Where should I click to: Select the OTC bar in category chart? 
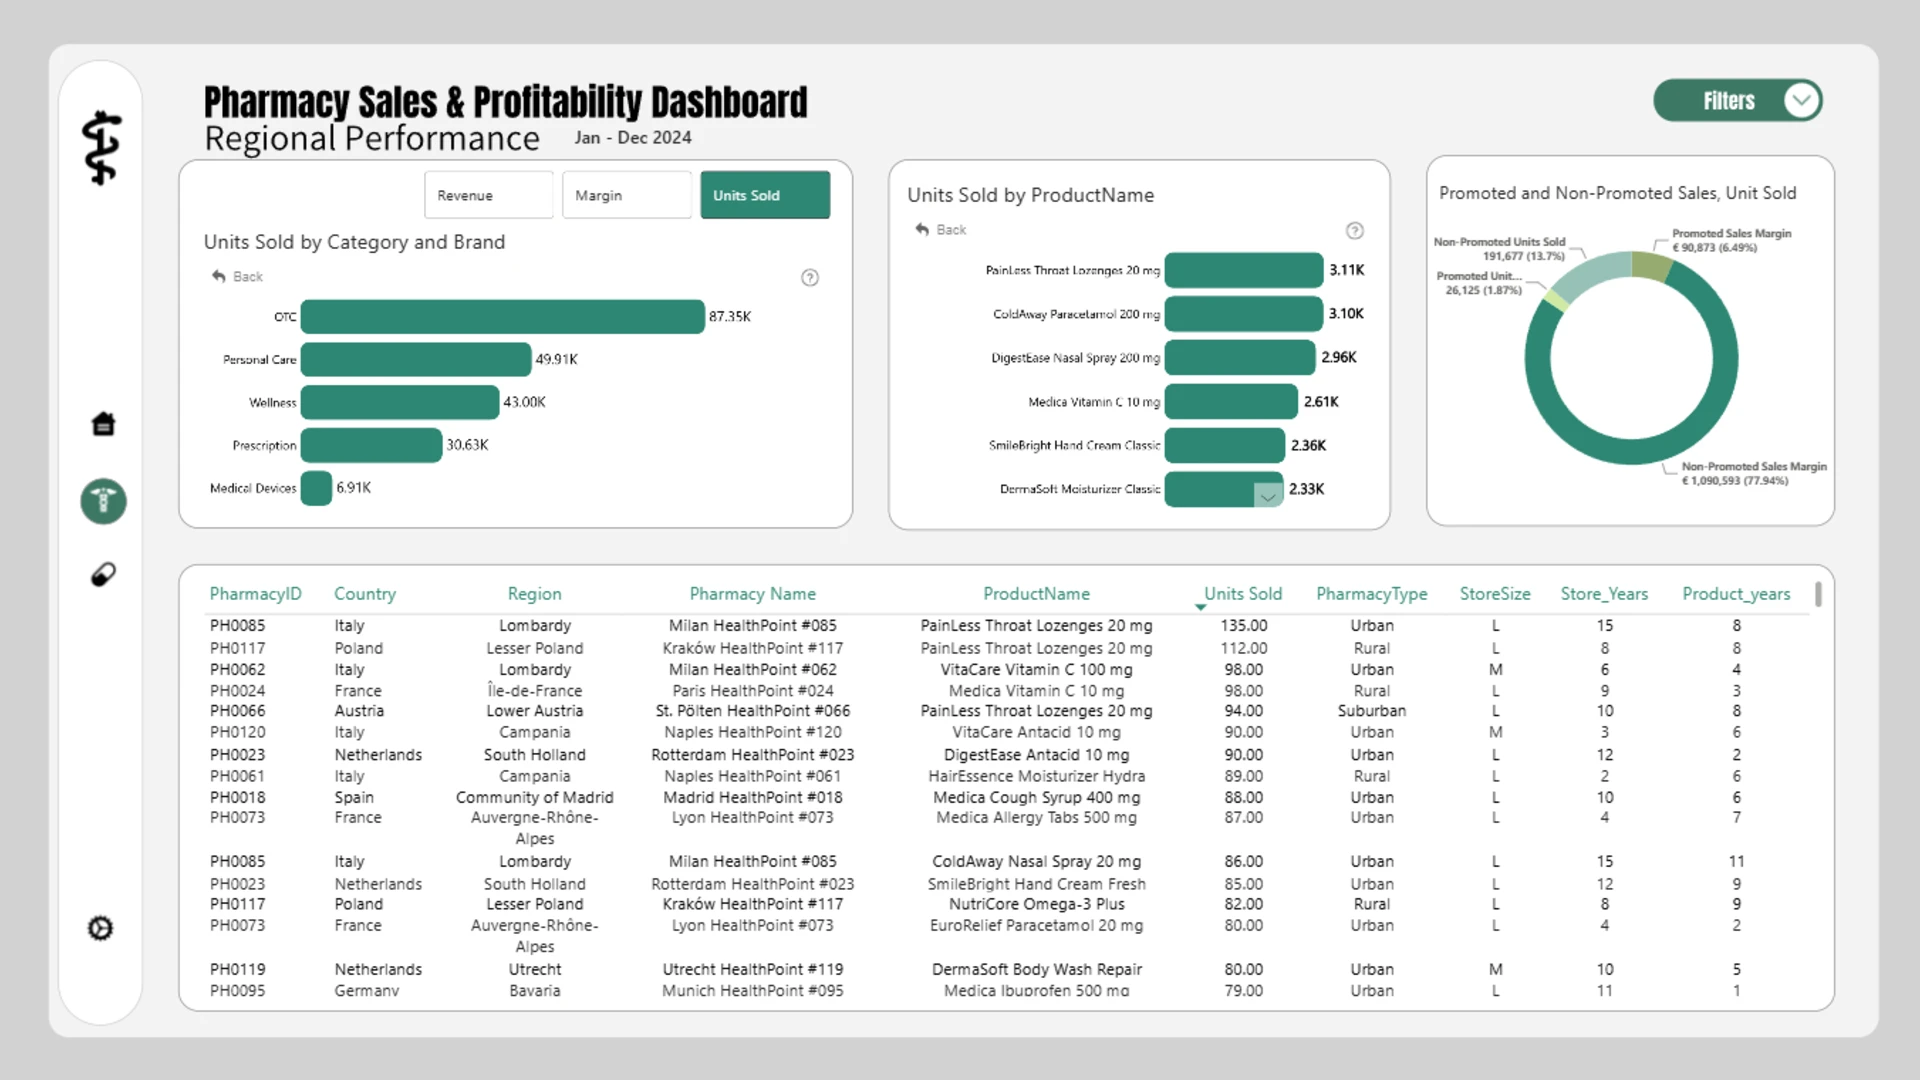502,316
